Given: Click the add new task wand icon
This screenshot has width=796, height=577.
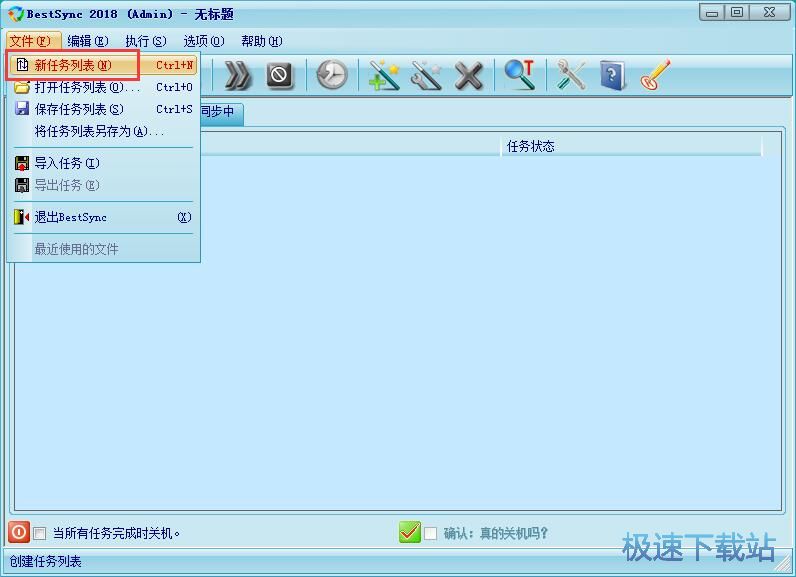Looking at the screenshot, I should point(384,76).
